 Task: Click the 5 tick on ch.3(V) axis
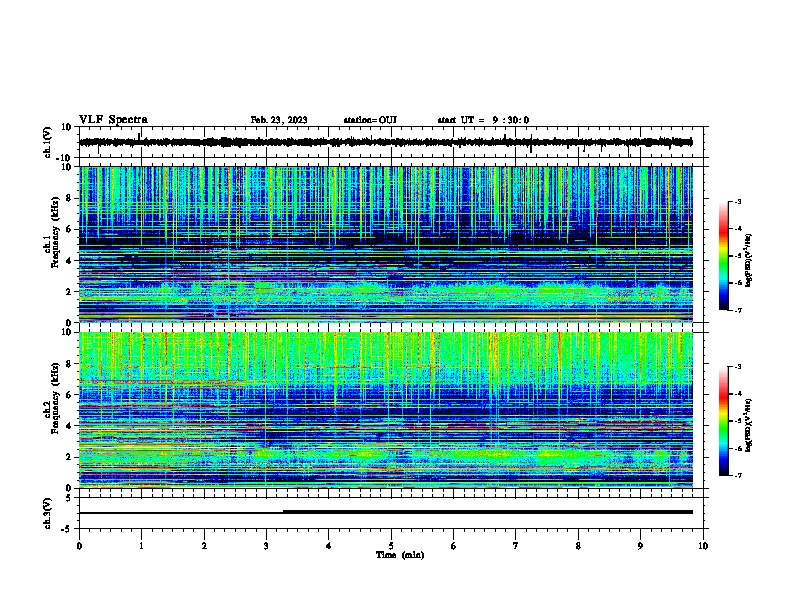pos(70,498)
